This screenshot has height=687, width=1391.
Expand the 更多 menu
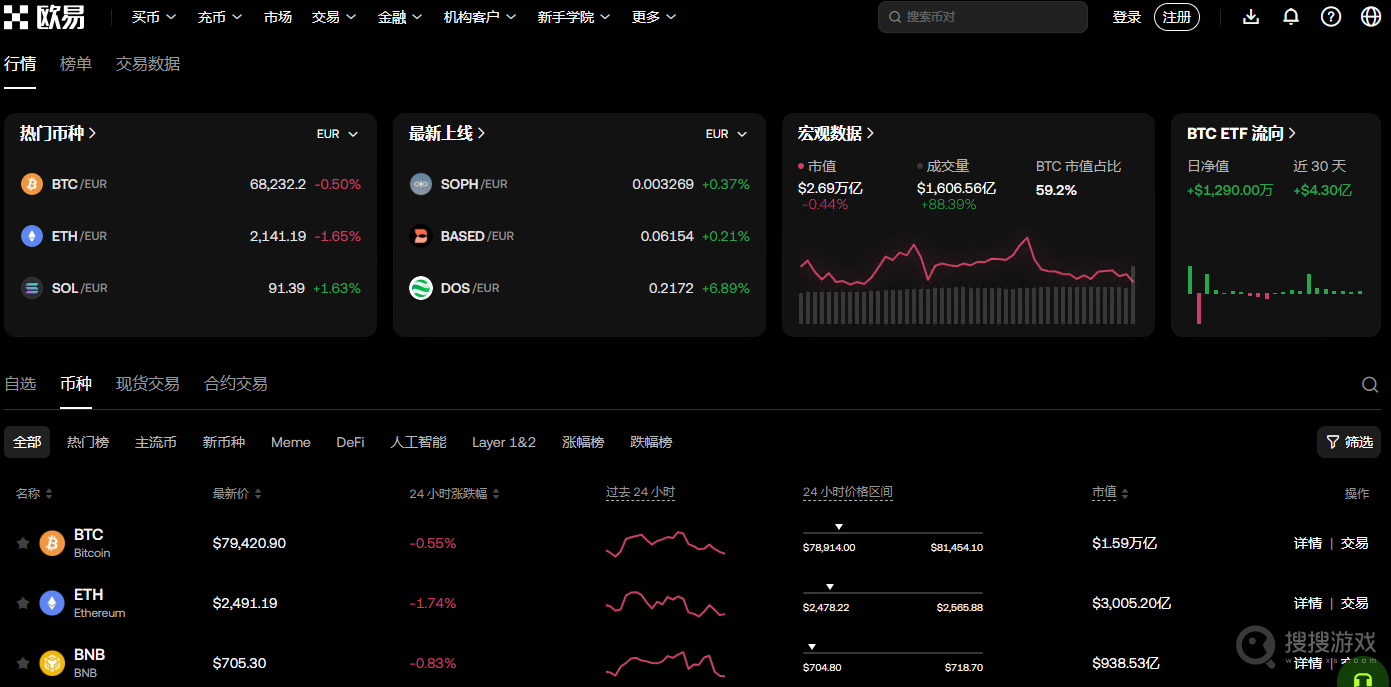pyautogui.click(x=654, y=17)
